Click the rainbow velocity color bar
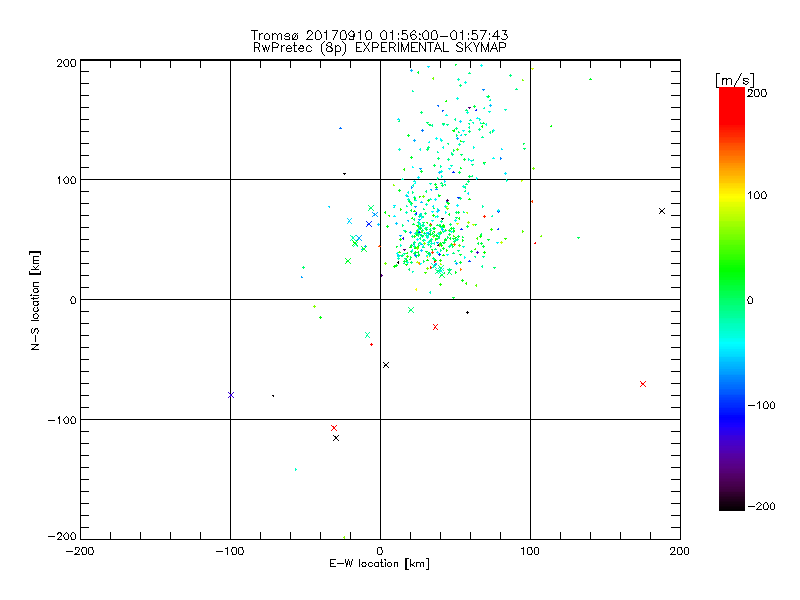The image size is (800, 600). pyautogui.click(x=732, y=299)
